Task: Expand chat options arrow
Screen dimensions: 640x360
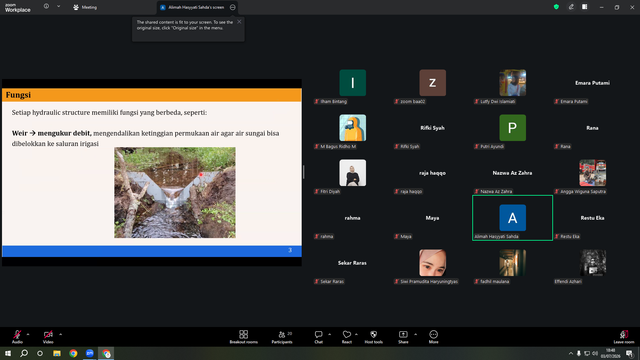Action: tap(329, 334)
